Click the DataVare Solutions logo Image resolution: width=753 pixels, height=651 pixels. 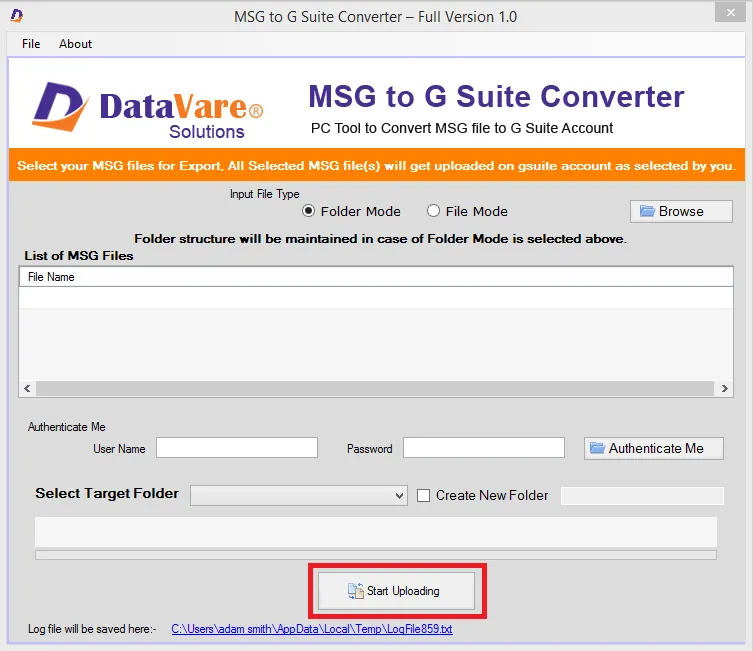click(147, 110)
